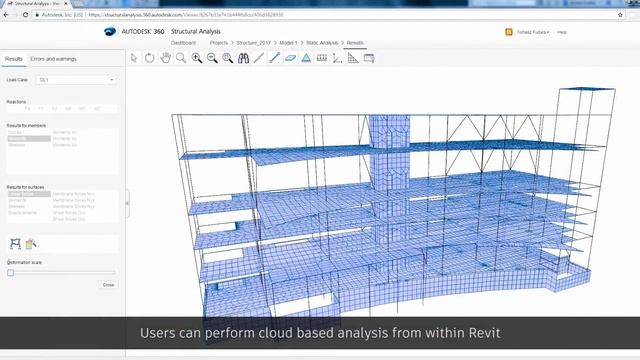Activate the rotate/orbit view tool
This screenshot has width=640, height=360.
150,58
